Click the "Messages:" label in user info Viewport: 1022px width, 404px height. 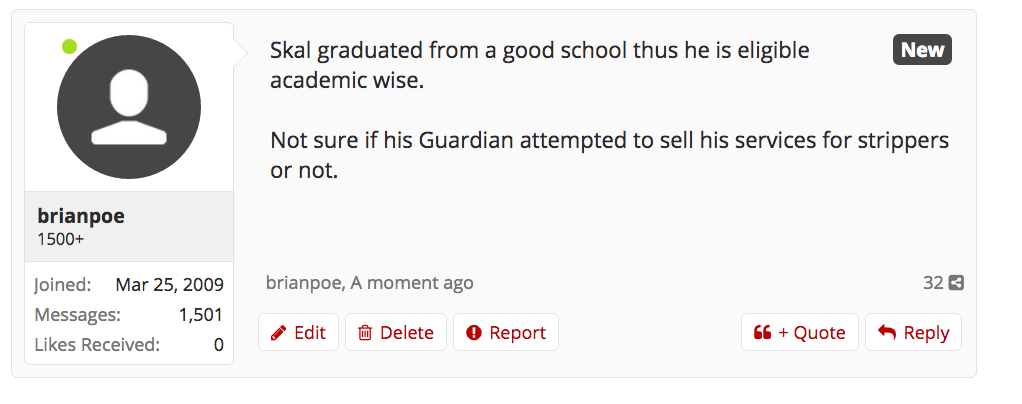point(77,315)
